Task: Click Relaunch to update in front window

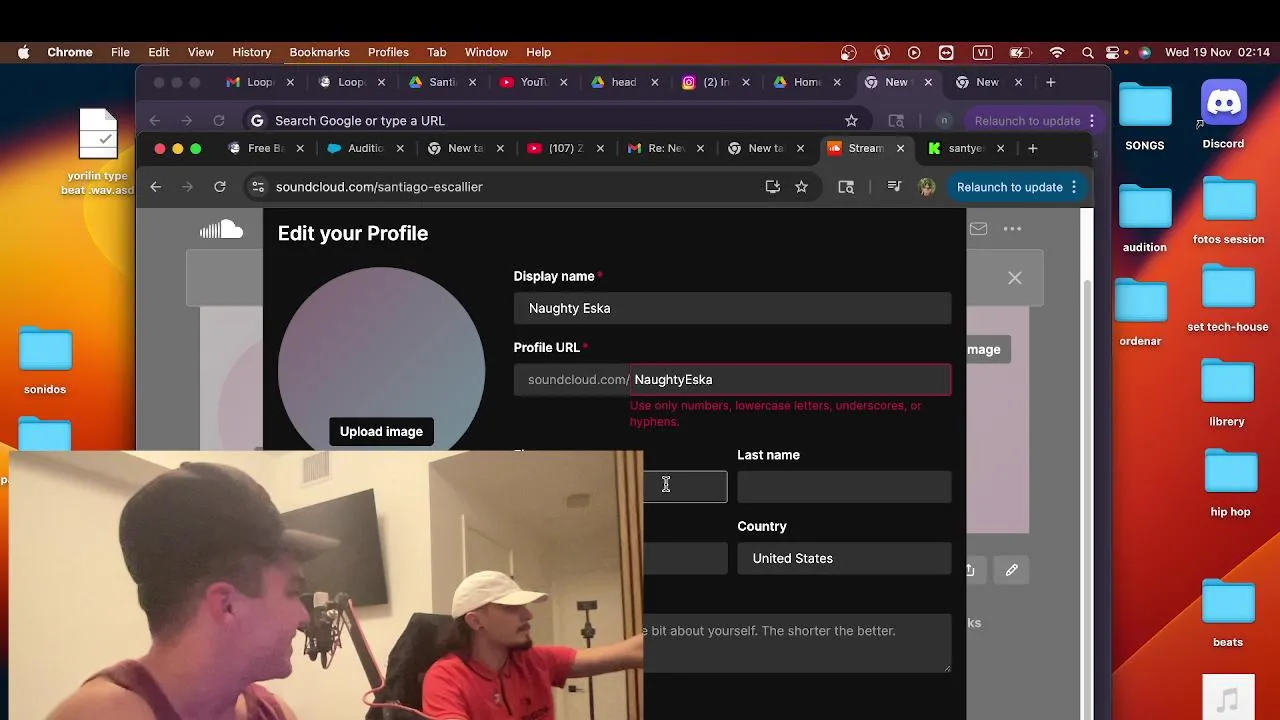Action: coord(1009,187)
